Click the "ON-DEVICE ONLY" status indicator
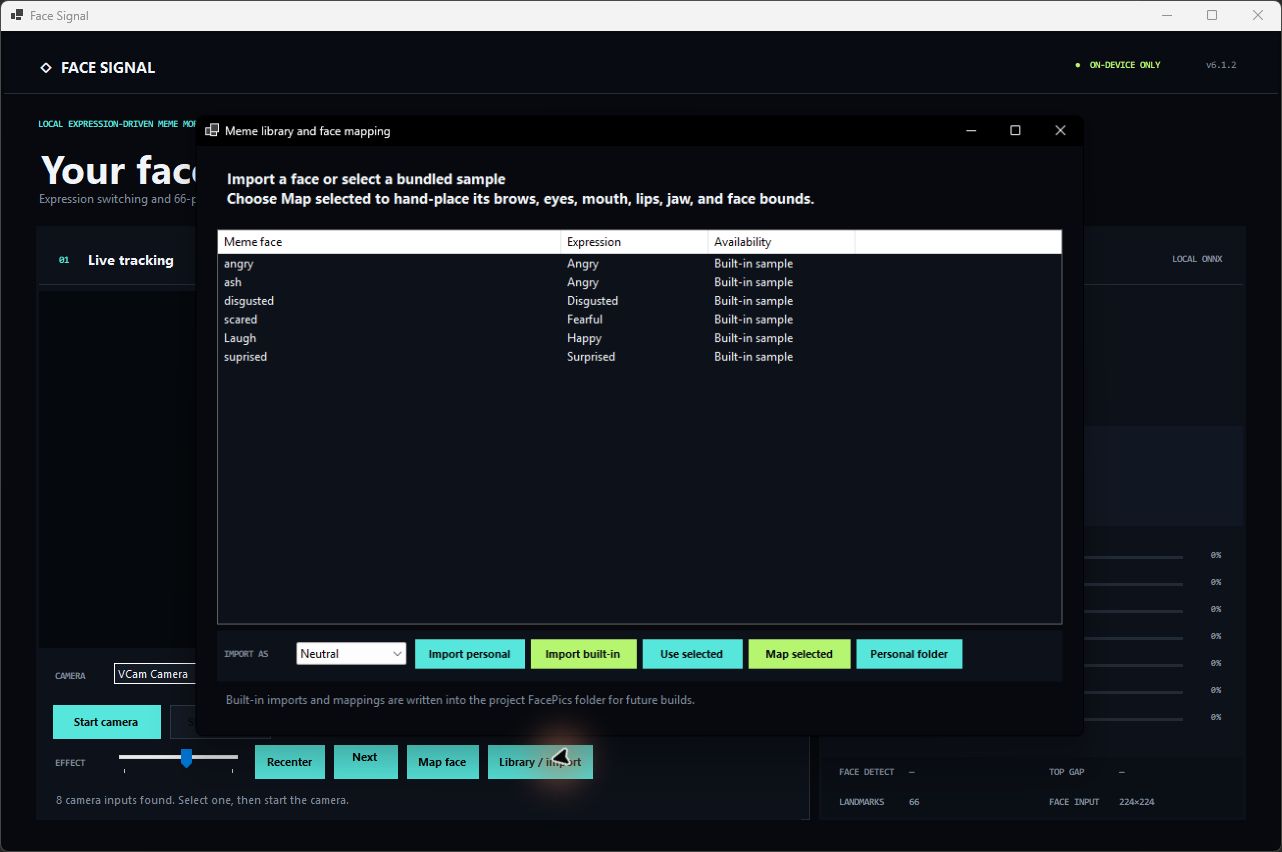The height and width of the screenshot is (852, 1282). (x=1118, y=65)
